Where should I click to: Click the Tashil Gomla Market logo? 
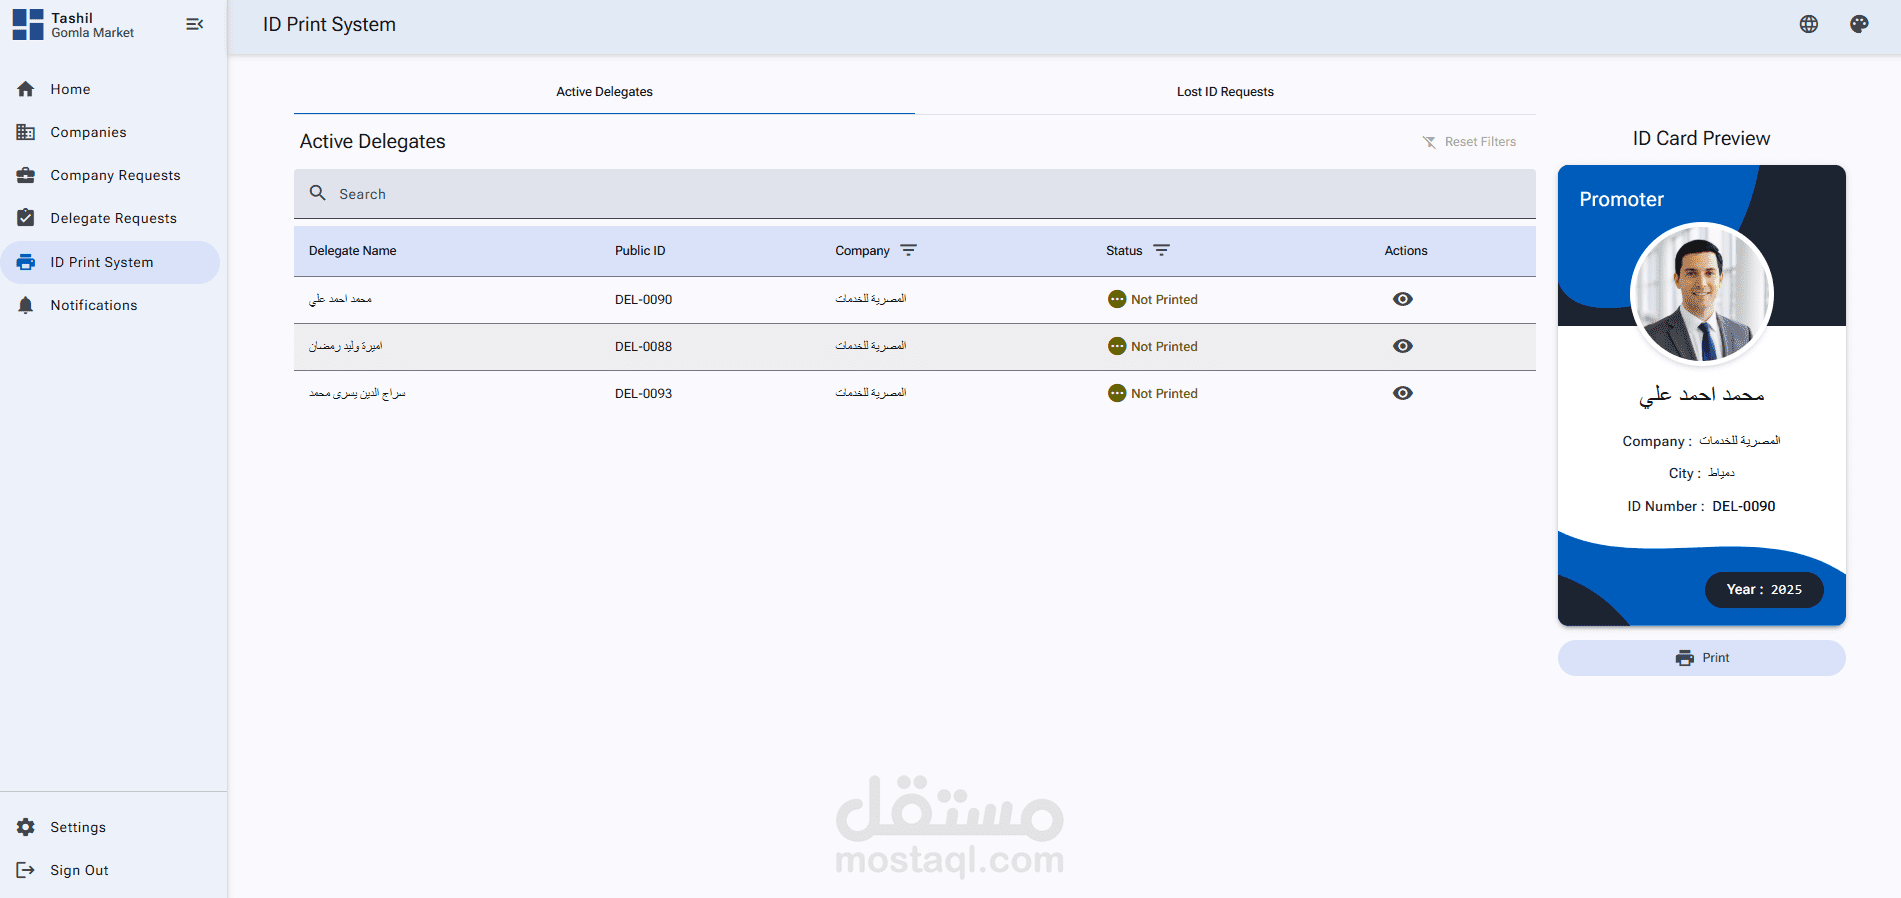[x=28, y=25]
